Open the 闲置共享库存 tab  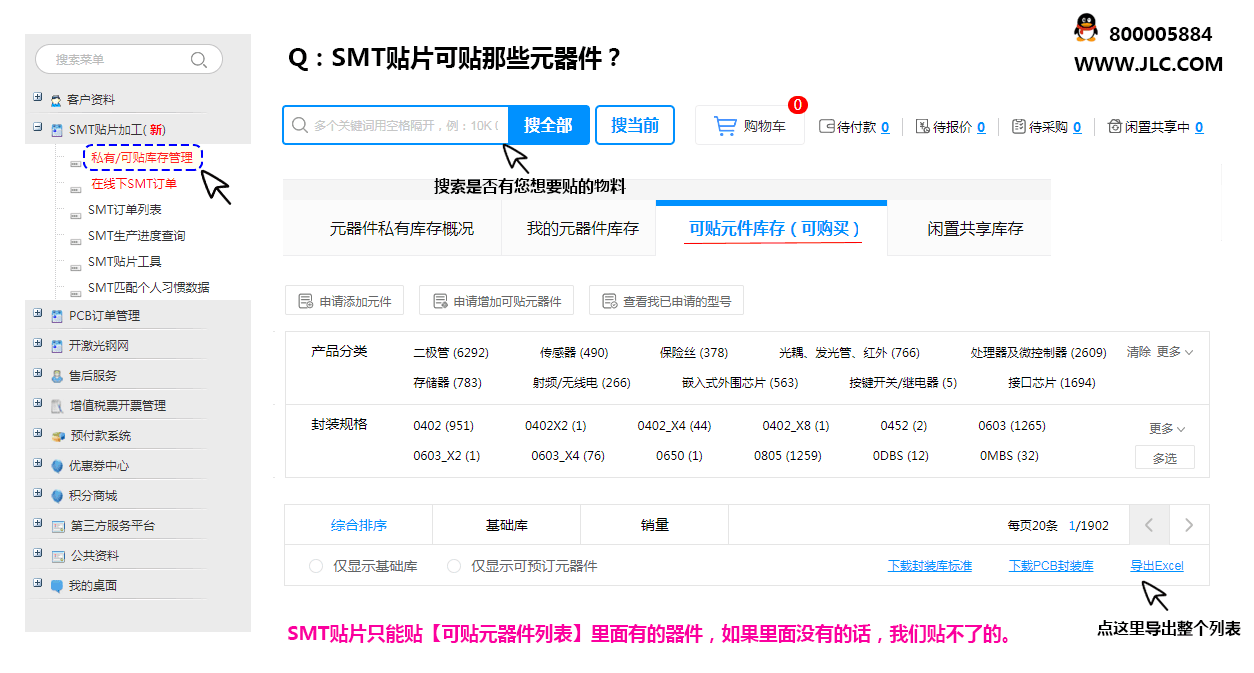click(974, 229)
